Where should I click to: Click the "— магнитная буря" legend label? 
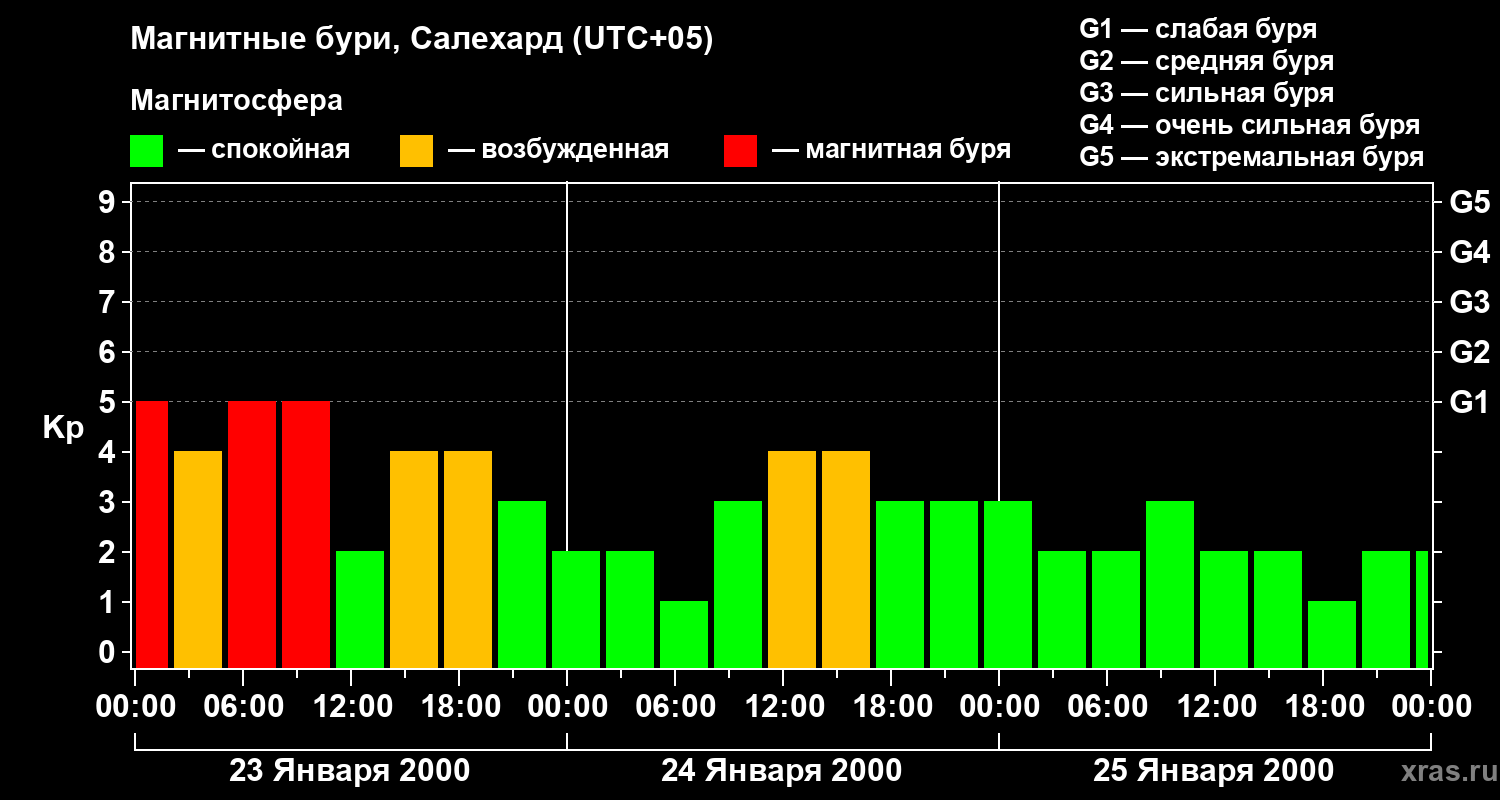[892, 150]
